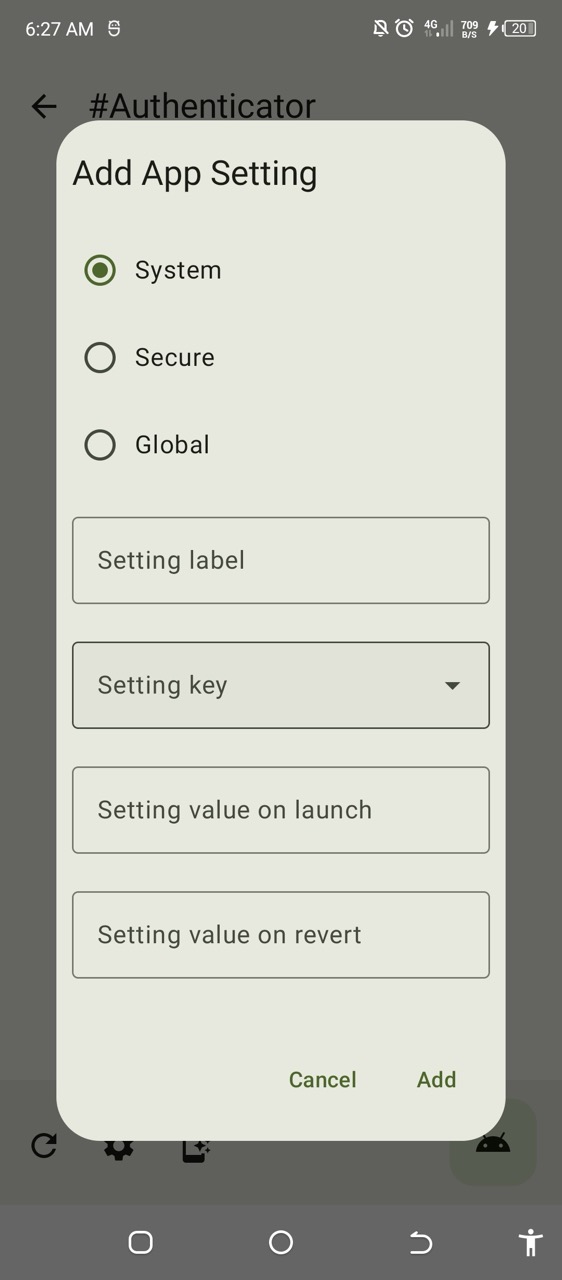562x1280 pixels.
Task: Focus the Setting value on launch field
Action: 281,810
